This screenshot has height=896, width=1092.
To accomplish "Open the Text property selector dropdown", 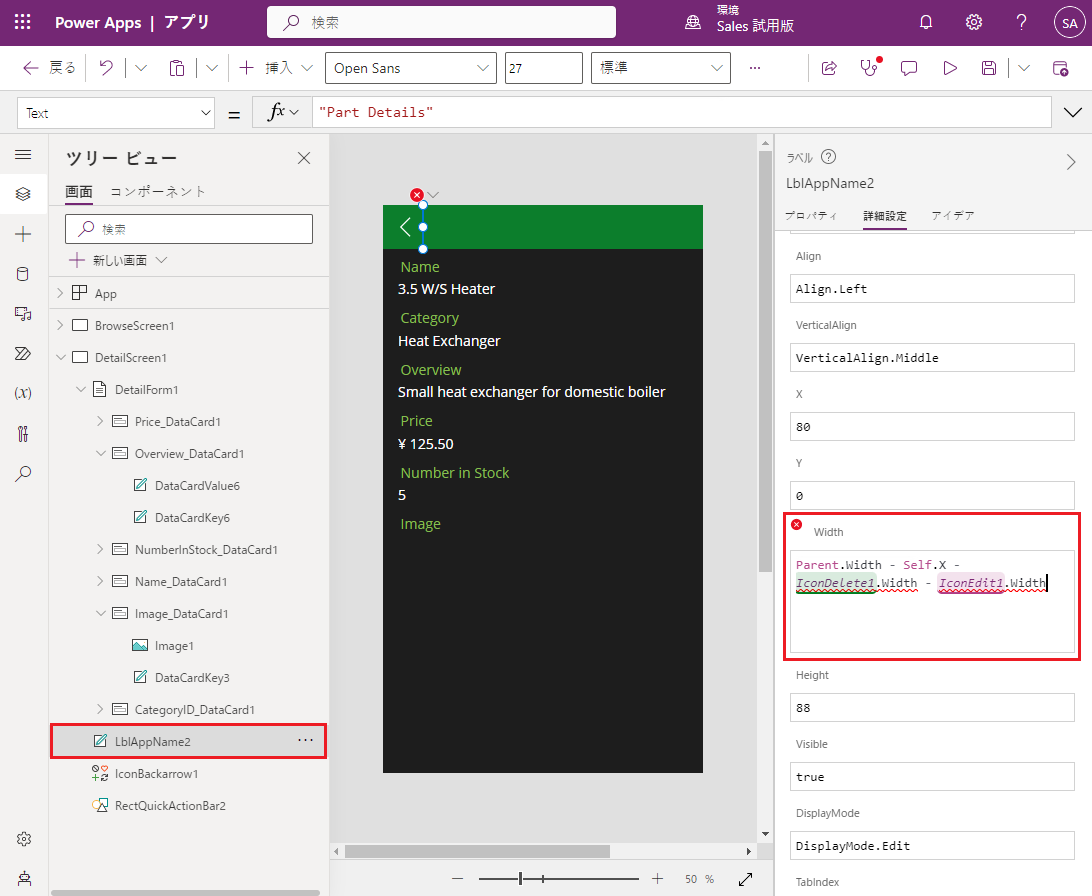I will click(x=116, y=113).
